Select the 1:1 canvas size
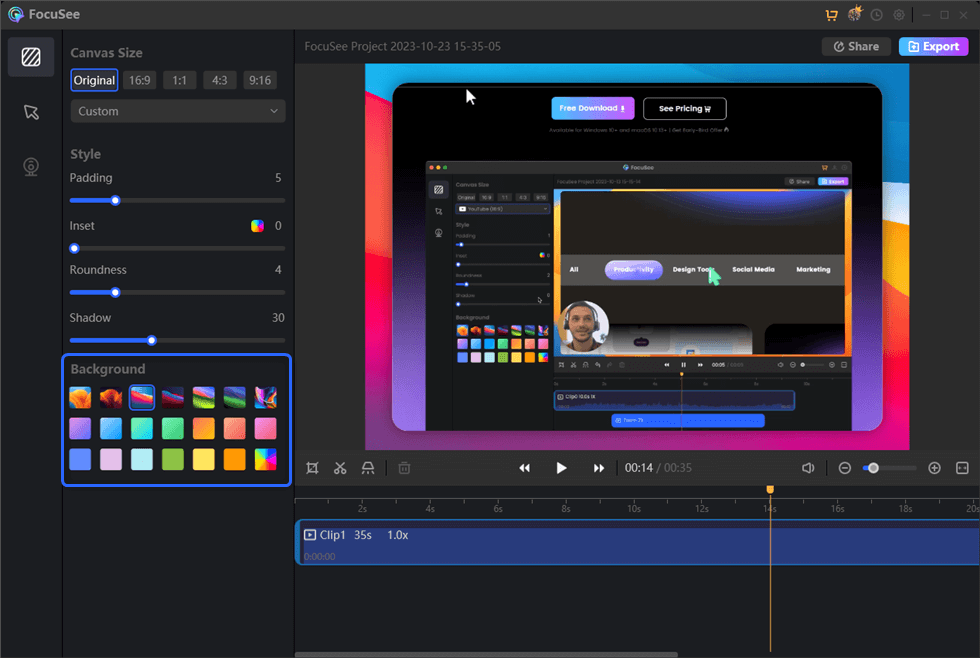 [179, 80]
